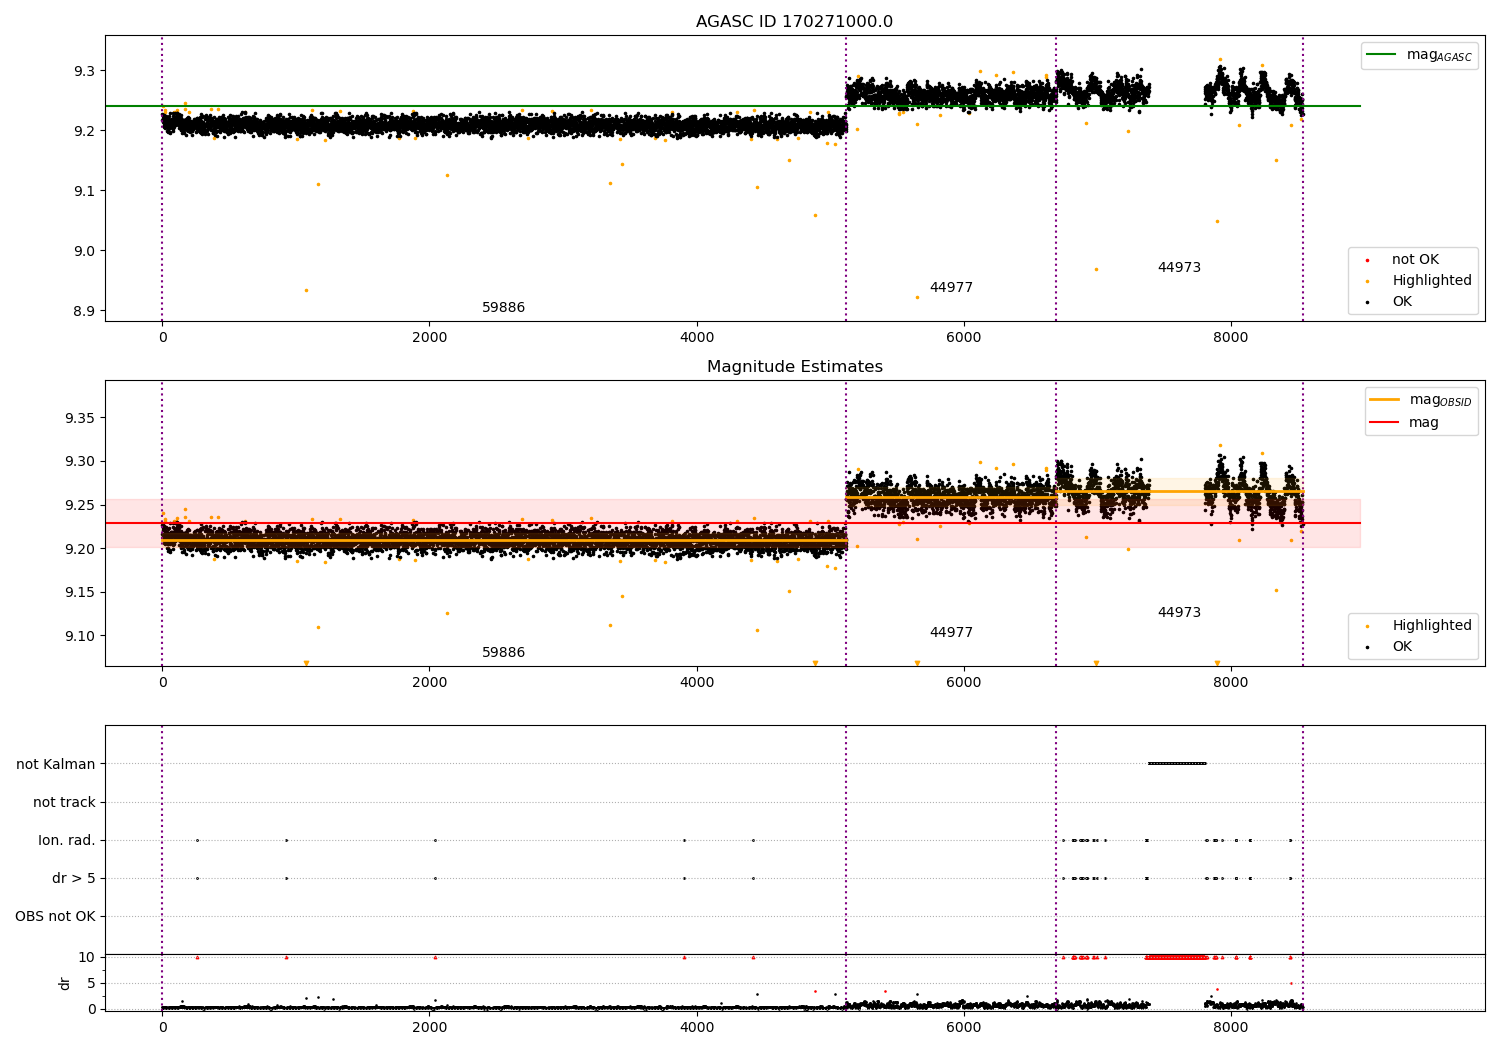
Task: Click the 'not track' axis label
Action: coord(64,803)
